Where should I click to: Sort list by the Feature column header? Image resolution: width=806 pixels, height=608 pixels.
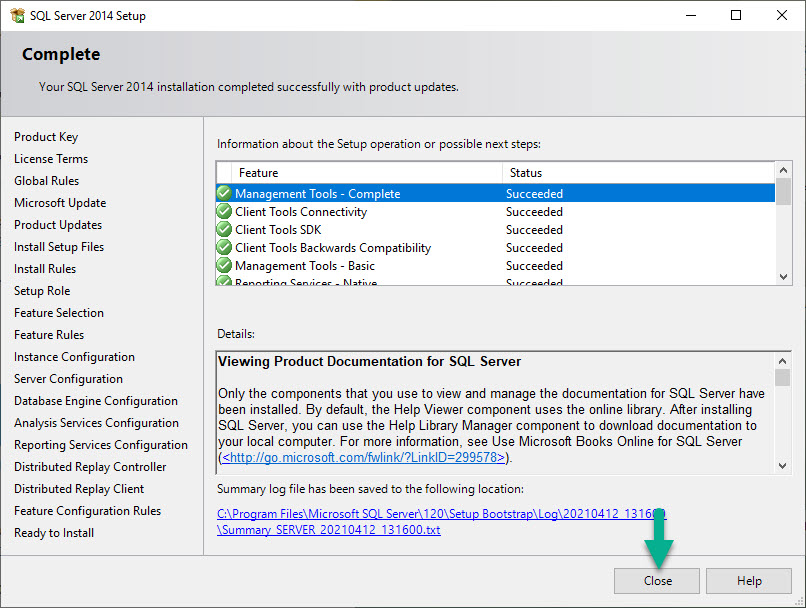click(367, 173)
